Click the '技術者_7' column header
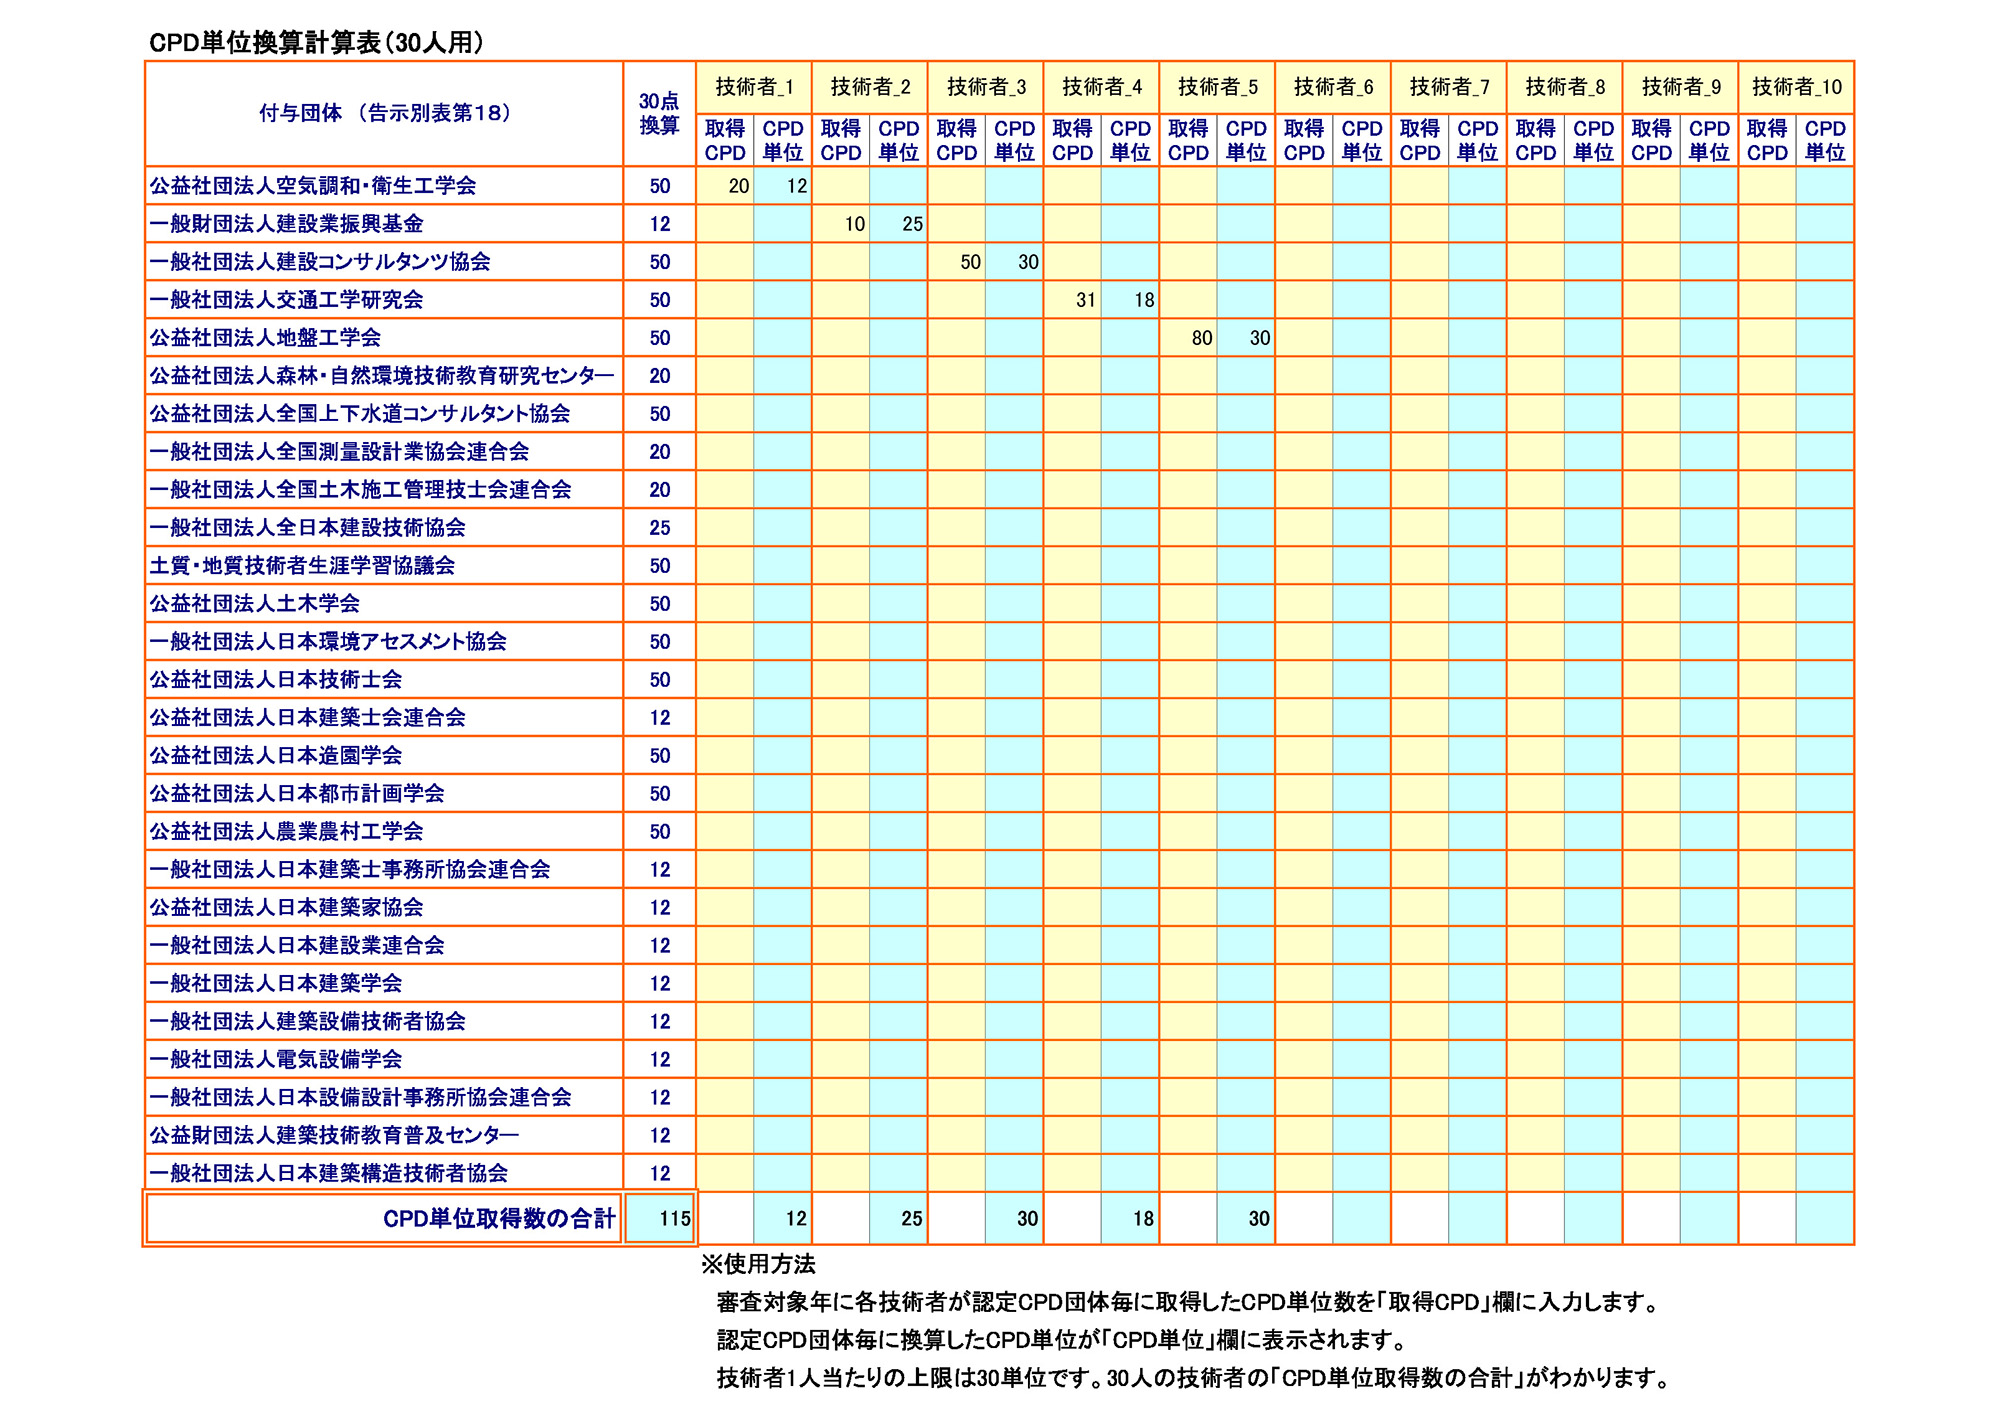The width and height of the screenshot is (2000, 1414). click(1449, 87)
